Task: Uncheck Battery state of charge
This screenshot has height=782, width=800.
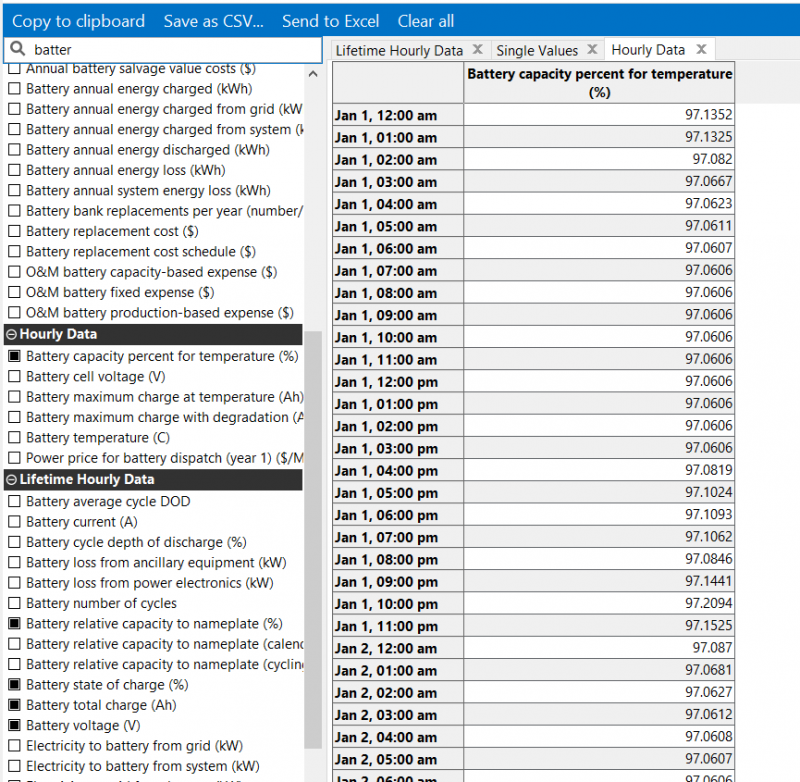Action: coord(14,685)
